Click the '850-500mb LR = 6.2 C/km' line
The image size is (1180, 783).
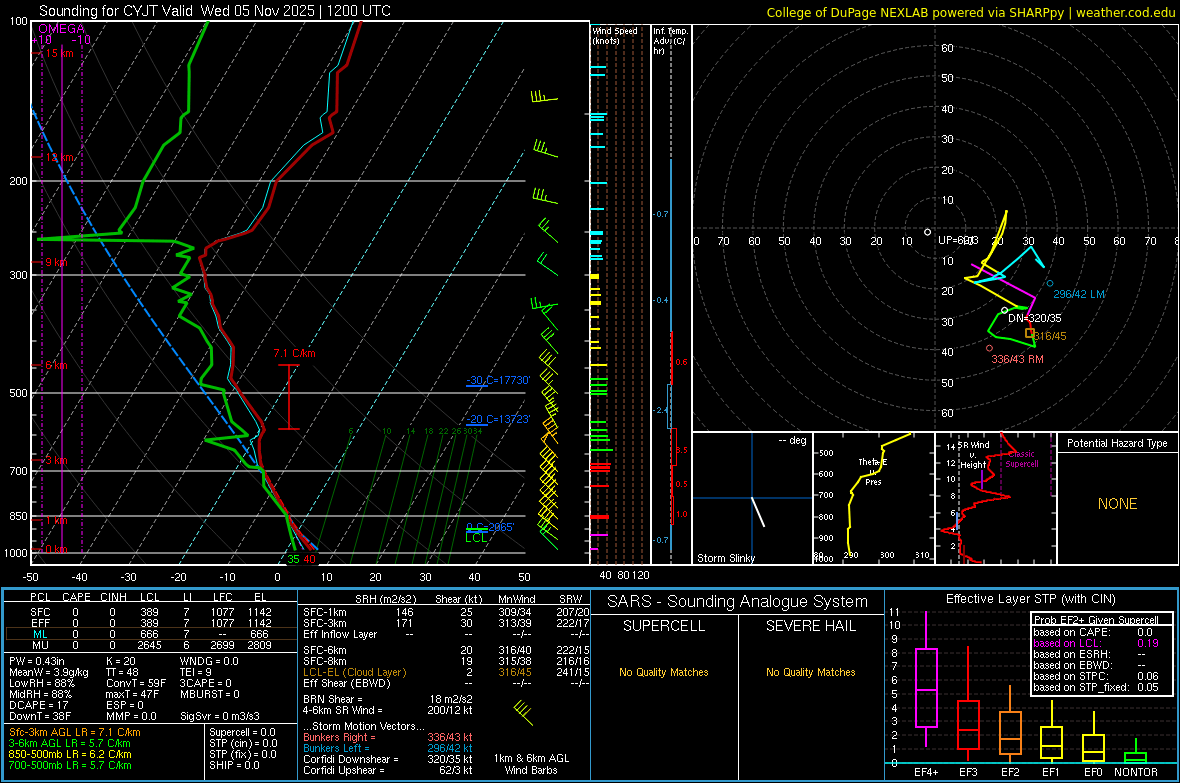[70, 754]
